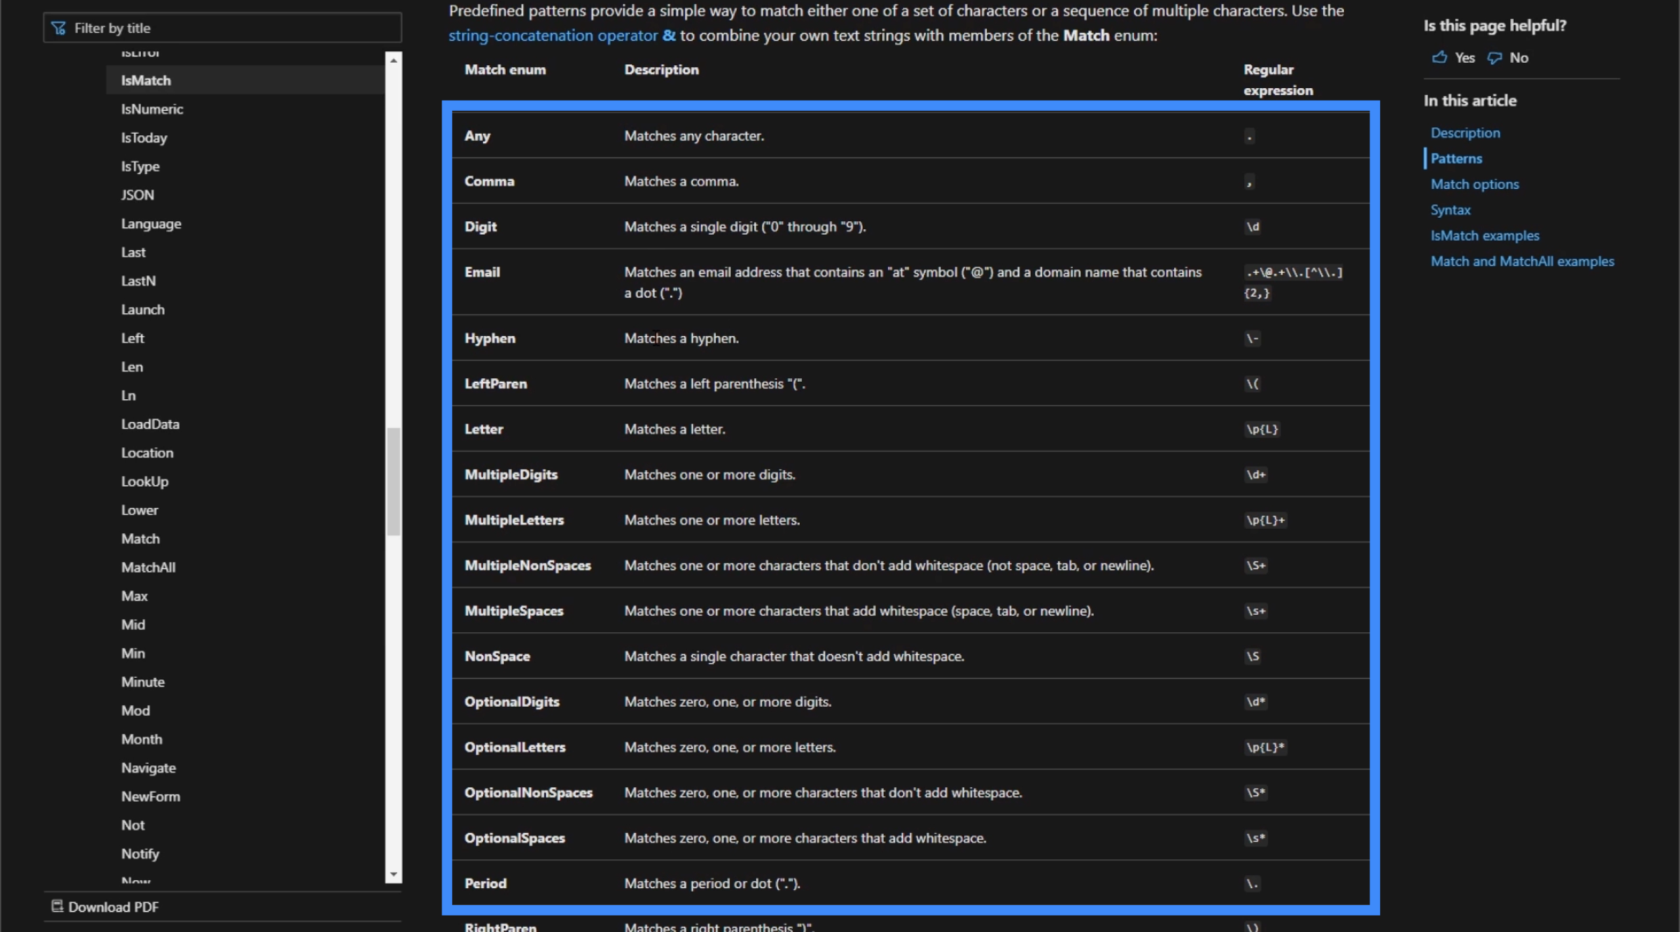The height and width of the screenshot is (932, 1680).
Task: Click the Email enum table cell
Action: [x=482, y=272]
